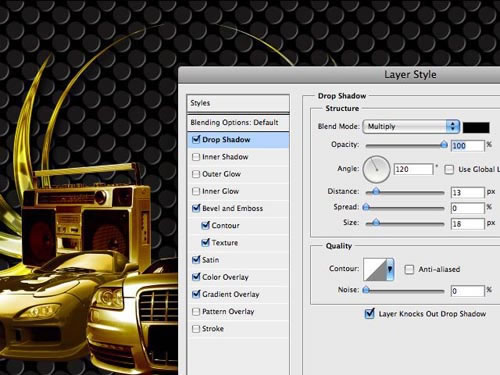The width and height of the screenshot is (500, 375).
Task: Expand the Contour preset dropdown arrow
Action: coord(390,269)
